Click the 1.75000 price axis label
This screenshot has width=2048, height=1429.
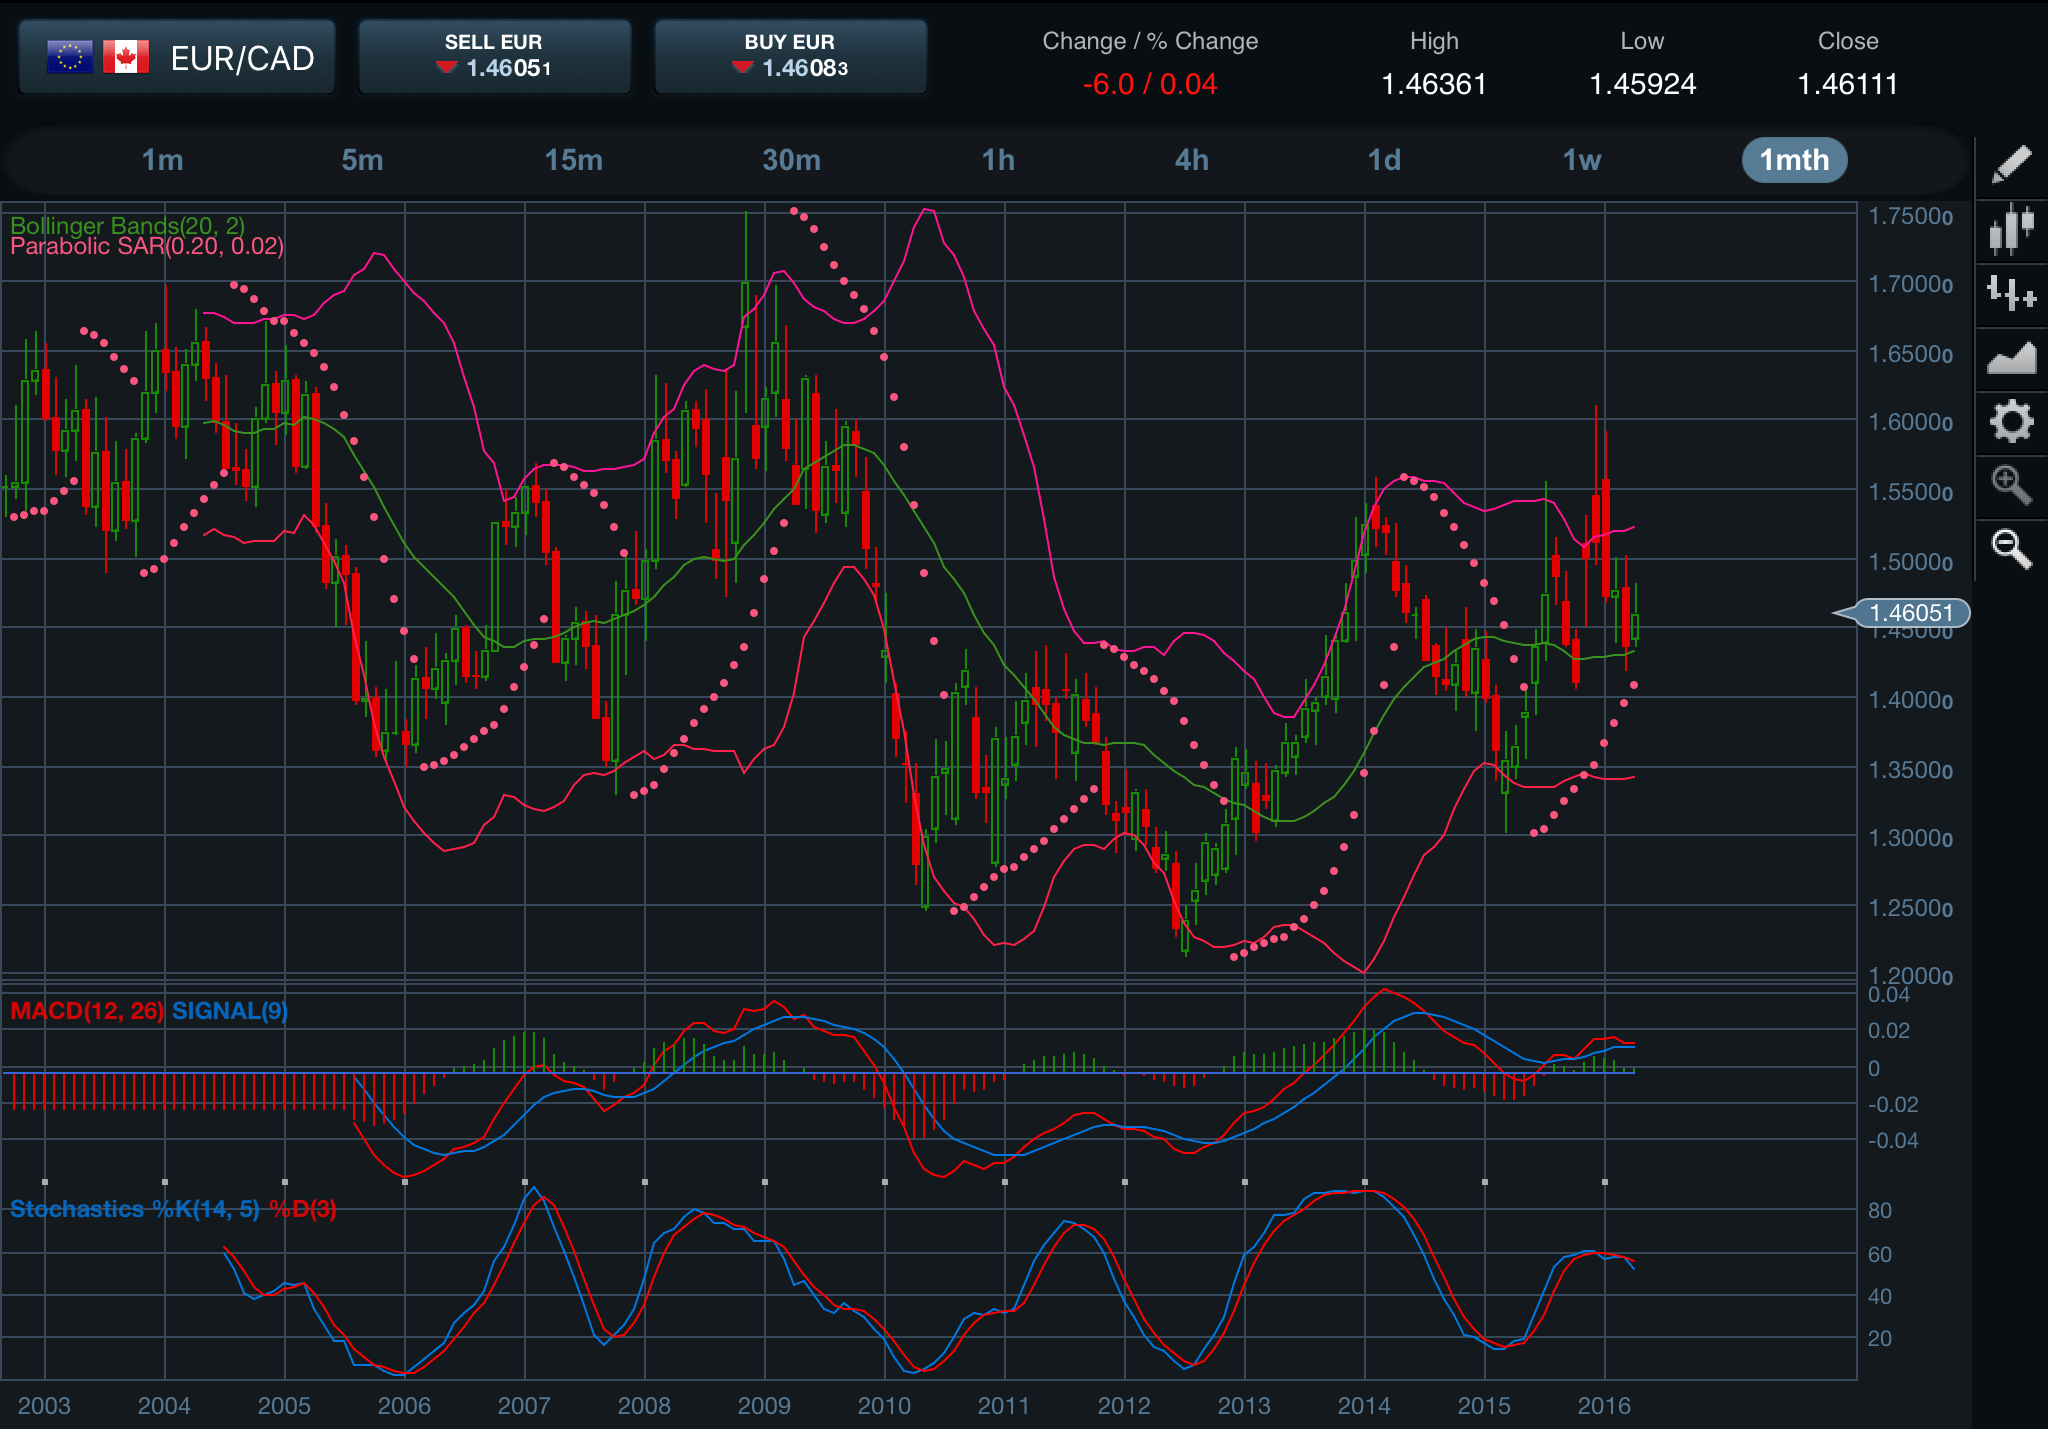1910,217
